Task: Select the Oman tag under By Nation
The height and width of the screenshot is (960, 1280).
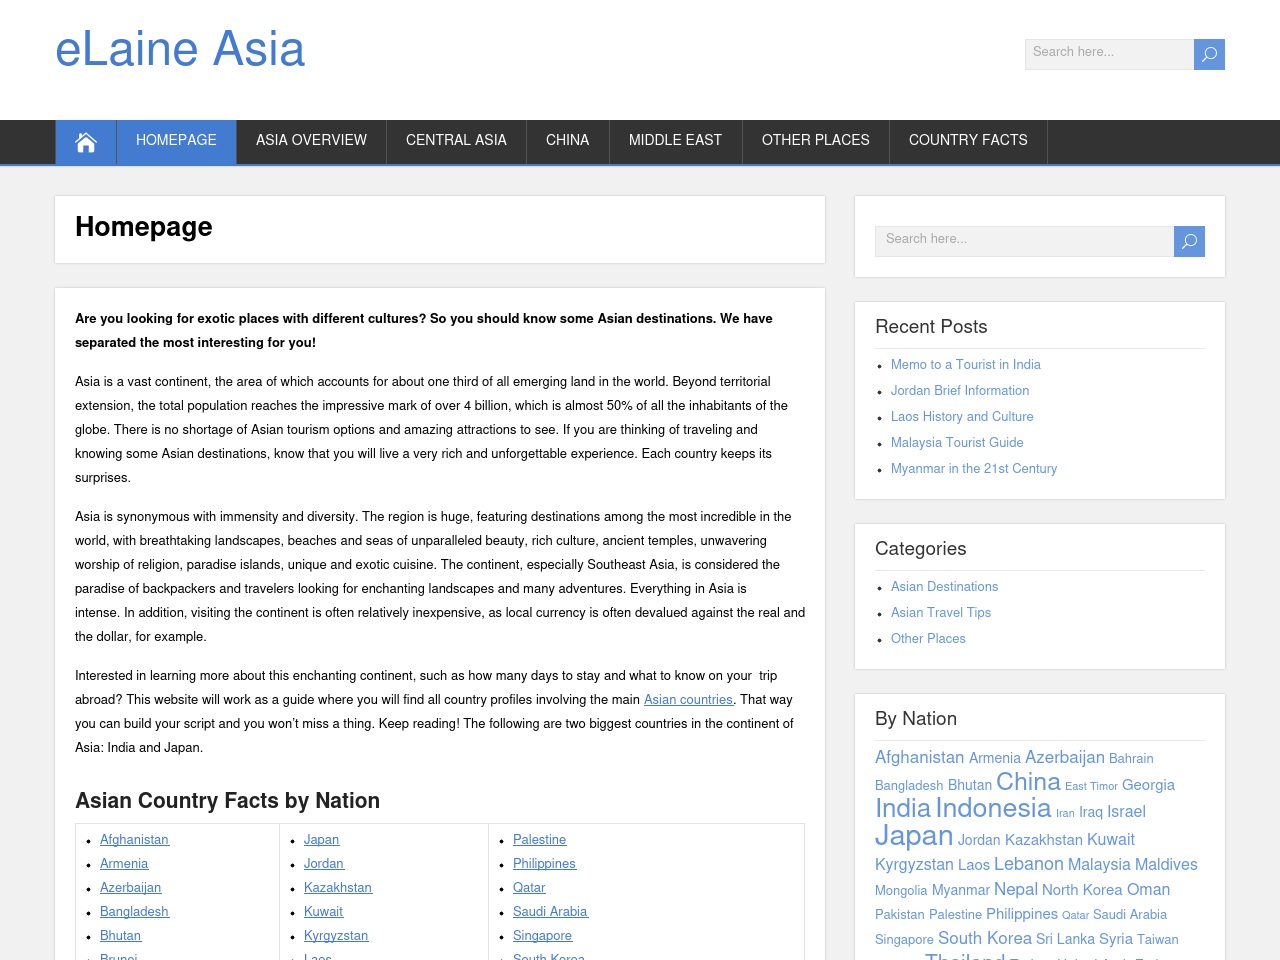Action: (x=1148, y=890)
